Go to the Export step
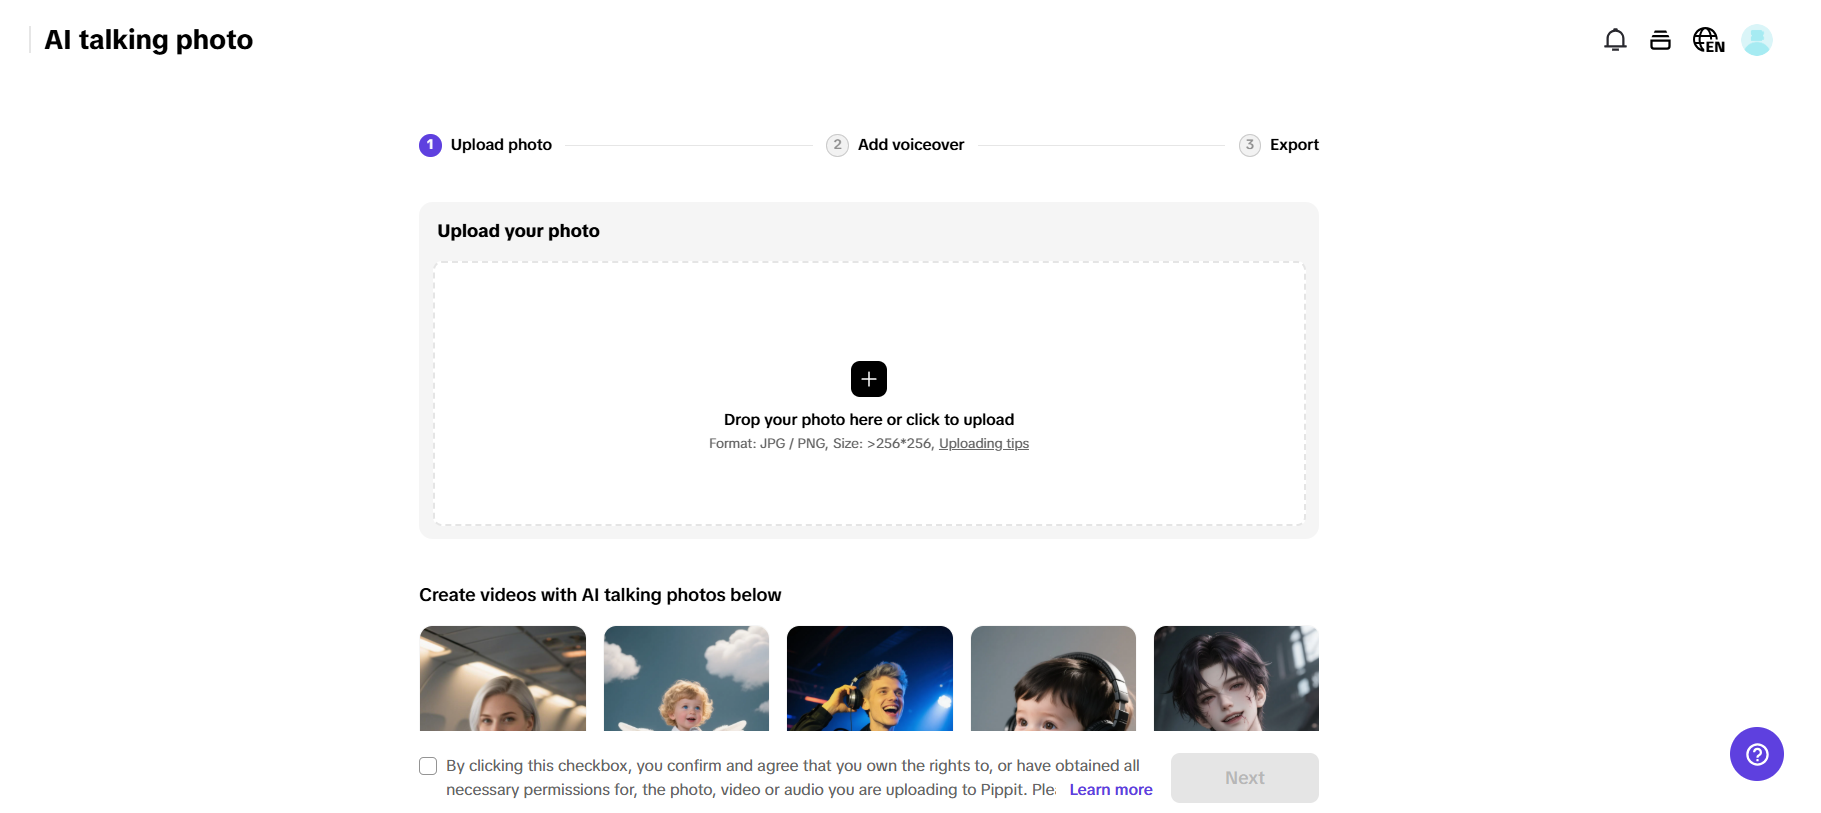Screen dimensions: 1821x813 [x=1294, y=145]
